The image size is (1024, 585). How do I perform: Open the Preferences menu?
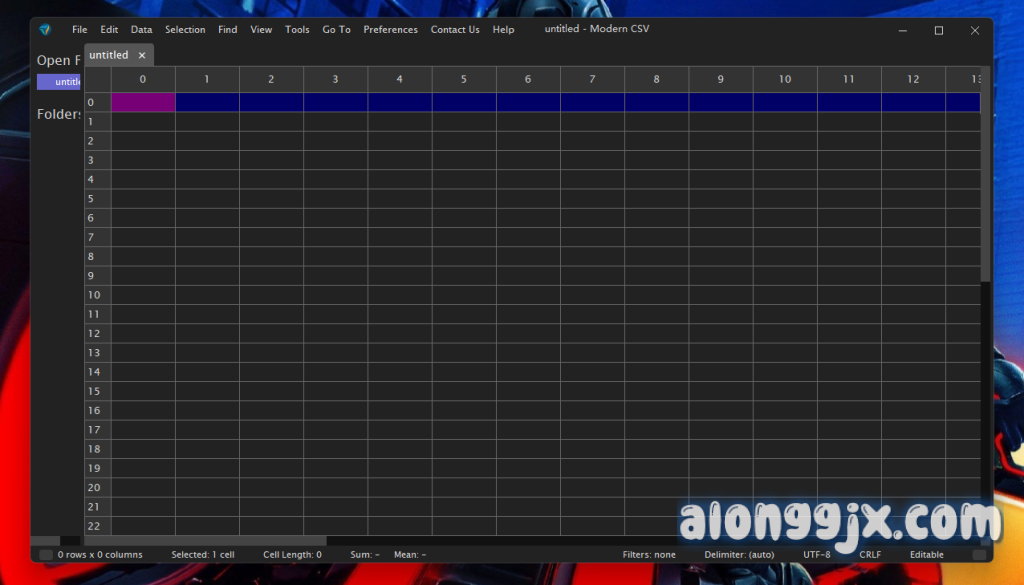pos(390,30)
